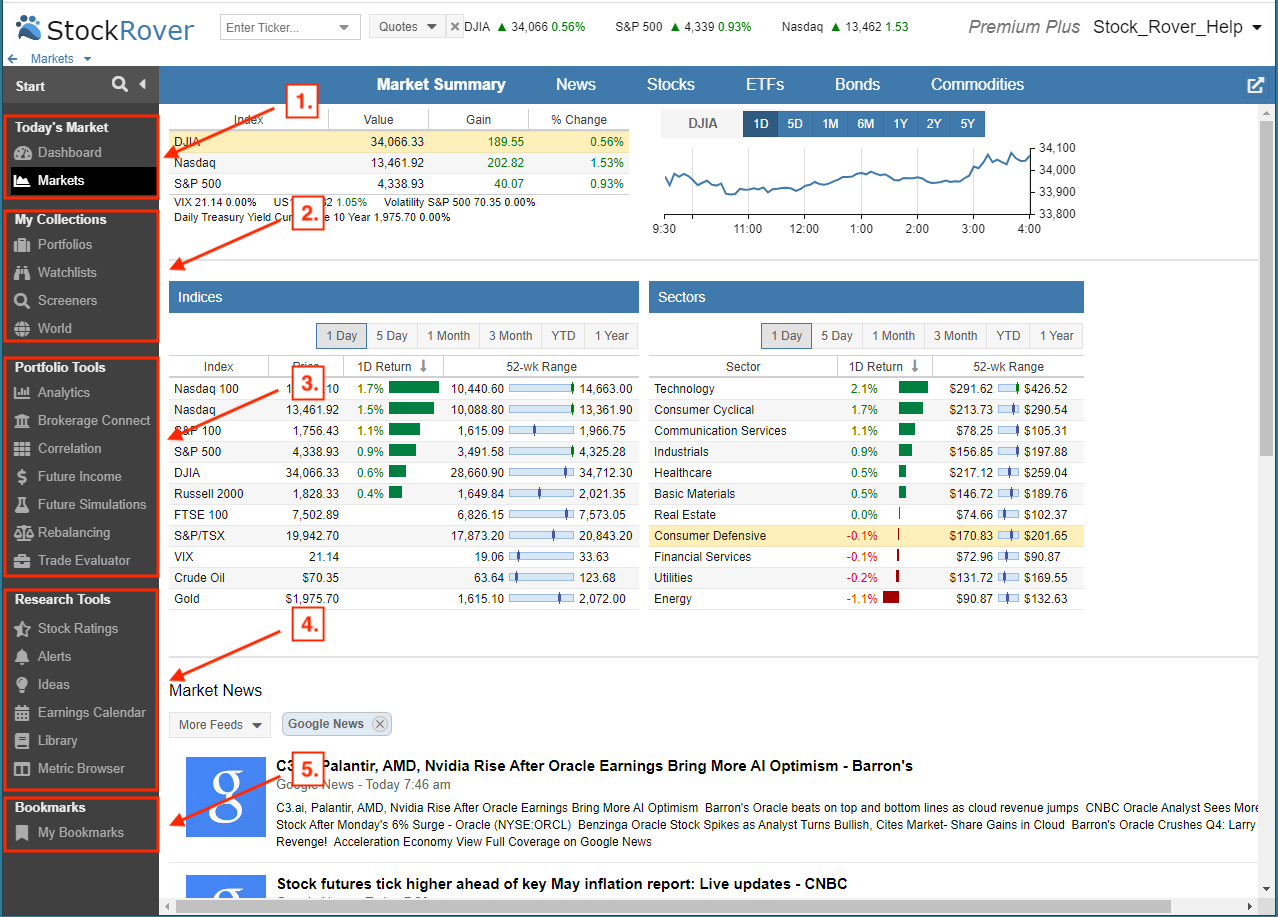Switch the DJIA chart to 5Y
The image size is (1278, 917).
click(x=967, y=124)
